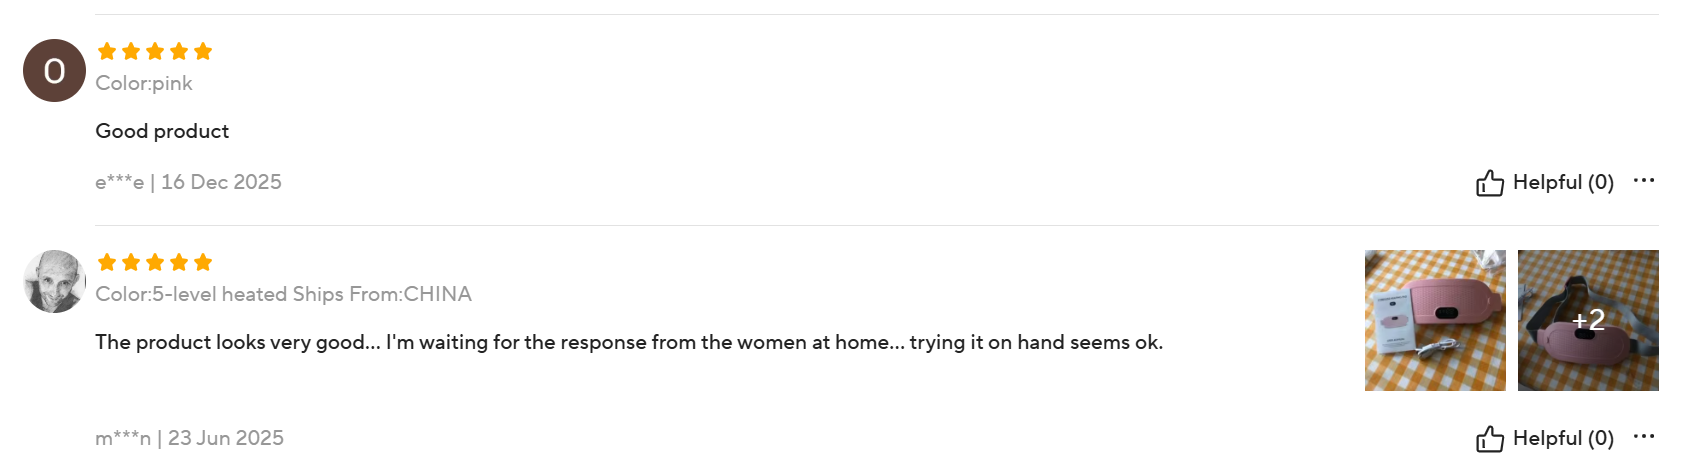Open more options for the 23 Jun review

point(1643,437)
